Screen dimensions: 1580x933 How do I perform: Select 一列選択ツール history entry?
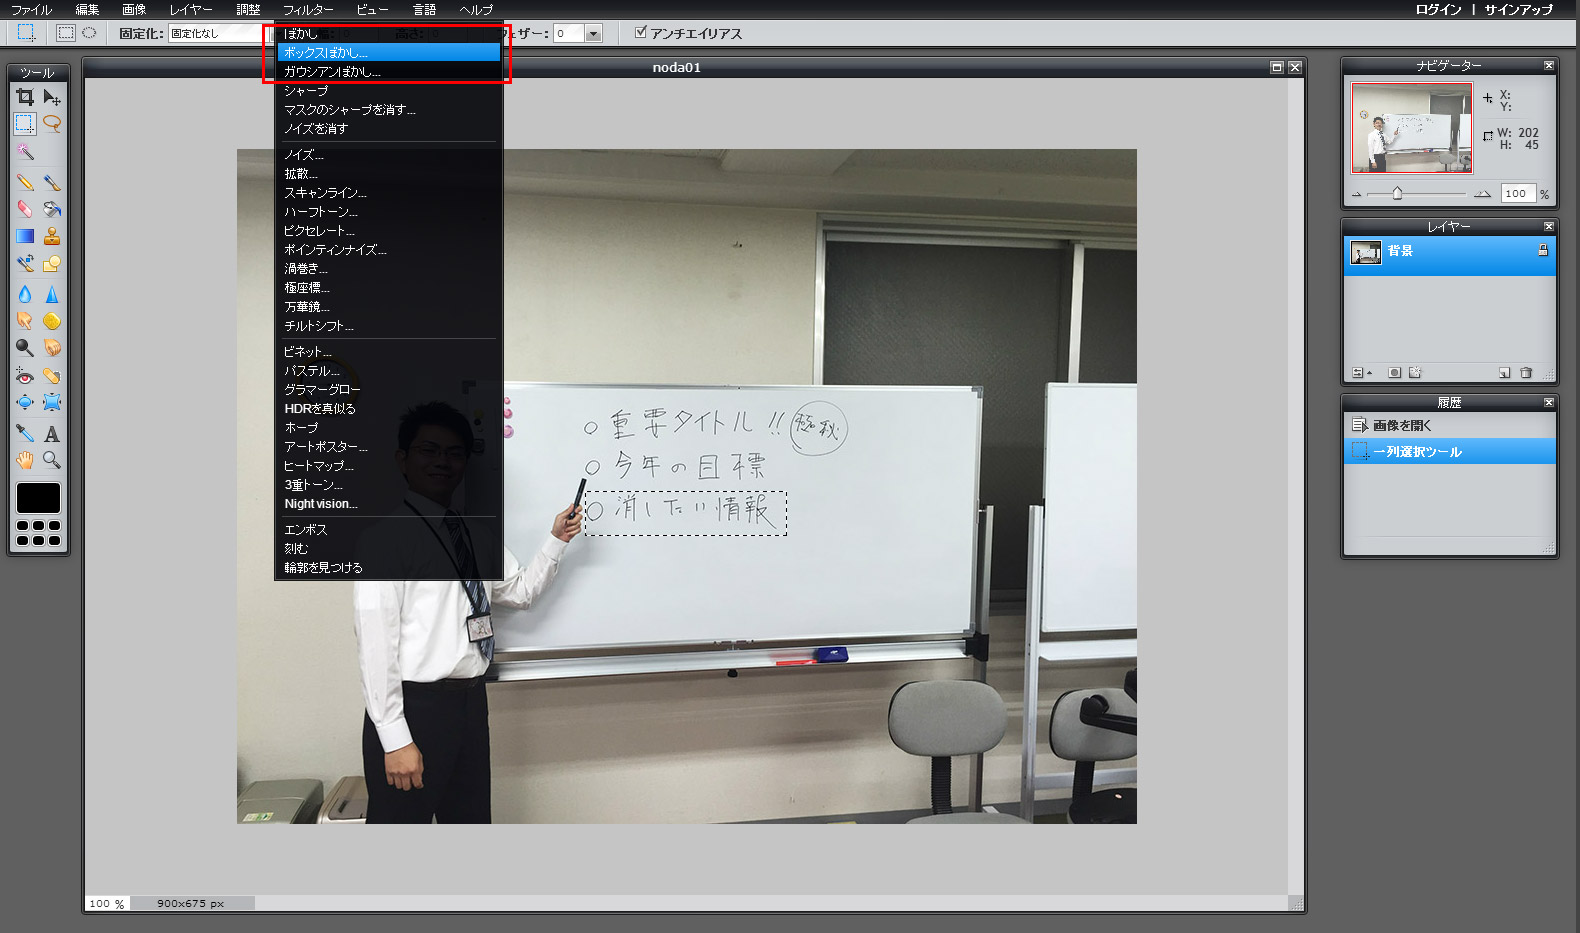[1450, 451]
